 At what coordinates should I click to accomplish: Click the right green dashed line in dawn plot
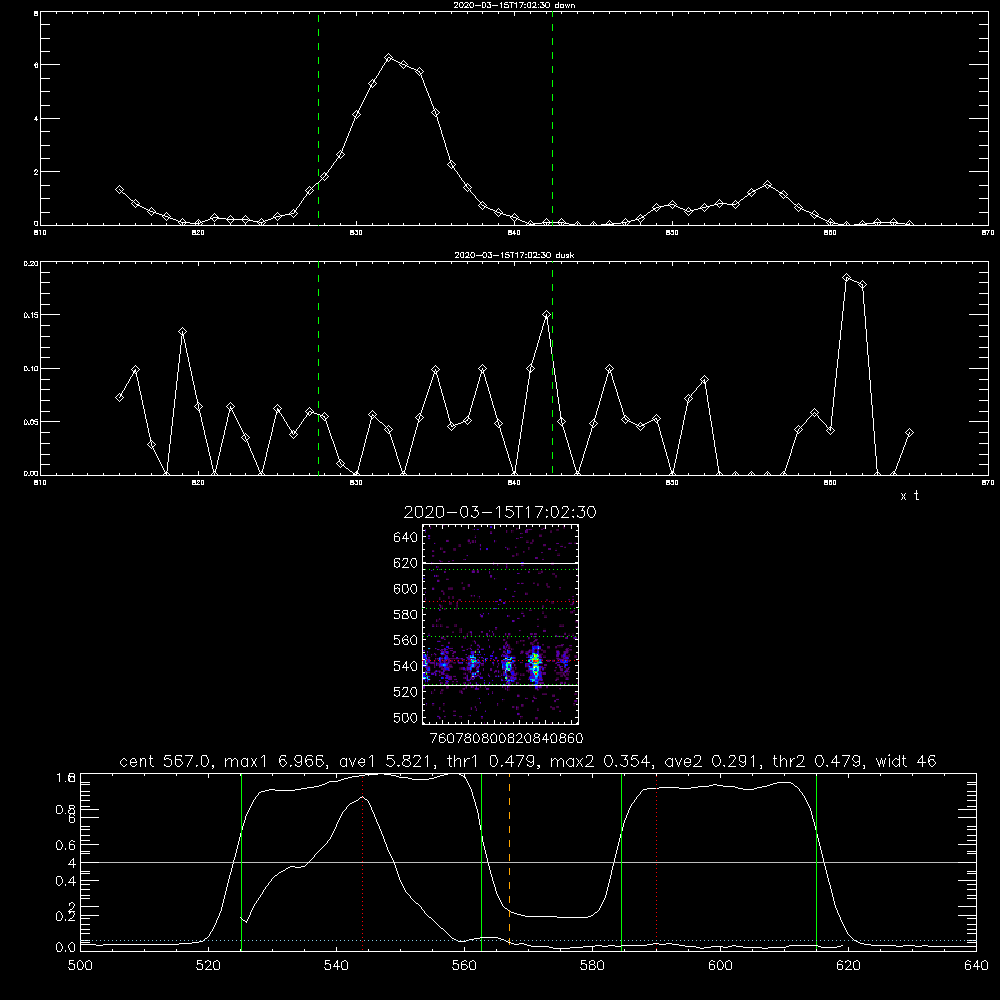[x=552, y=118]
